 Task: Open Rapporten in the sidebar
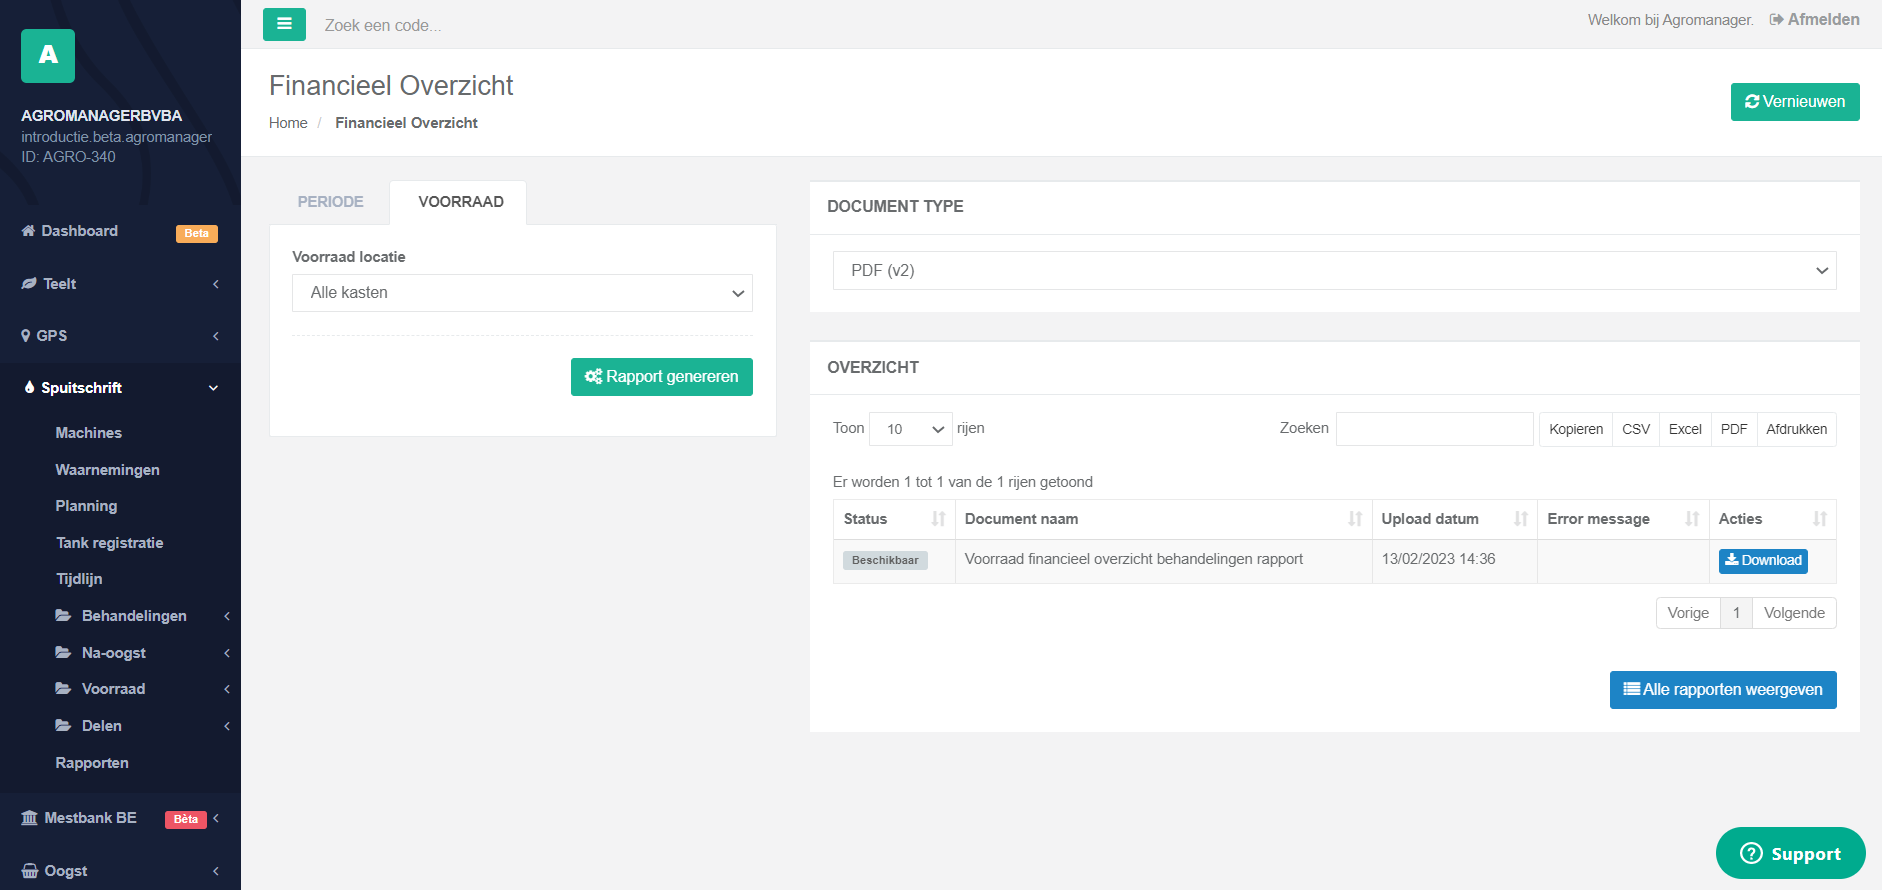[92, 763]
